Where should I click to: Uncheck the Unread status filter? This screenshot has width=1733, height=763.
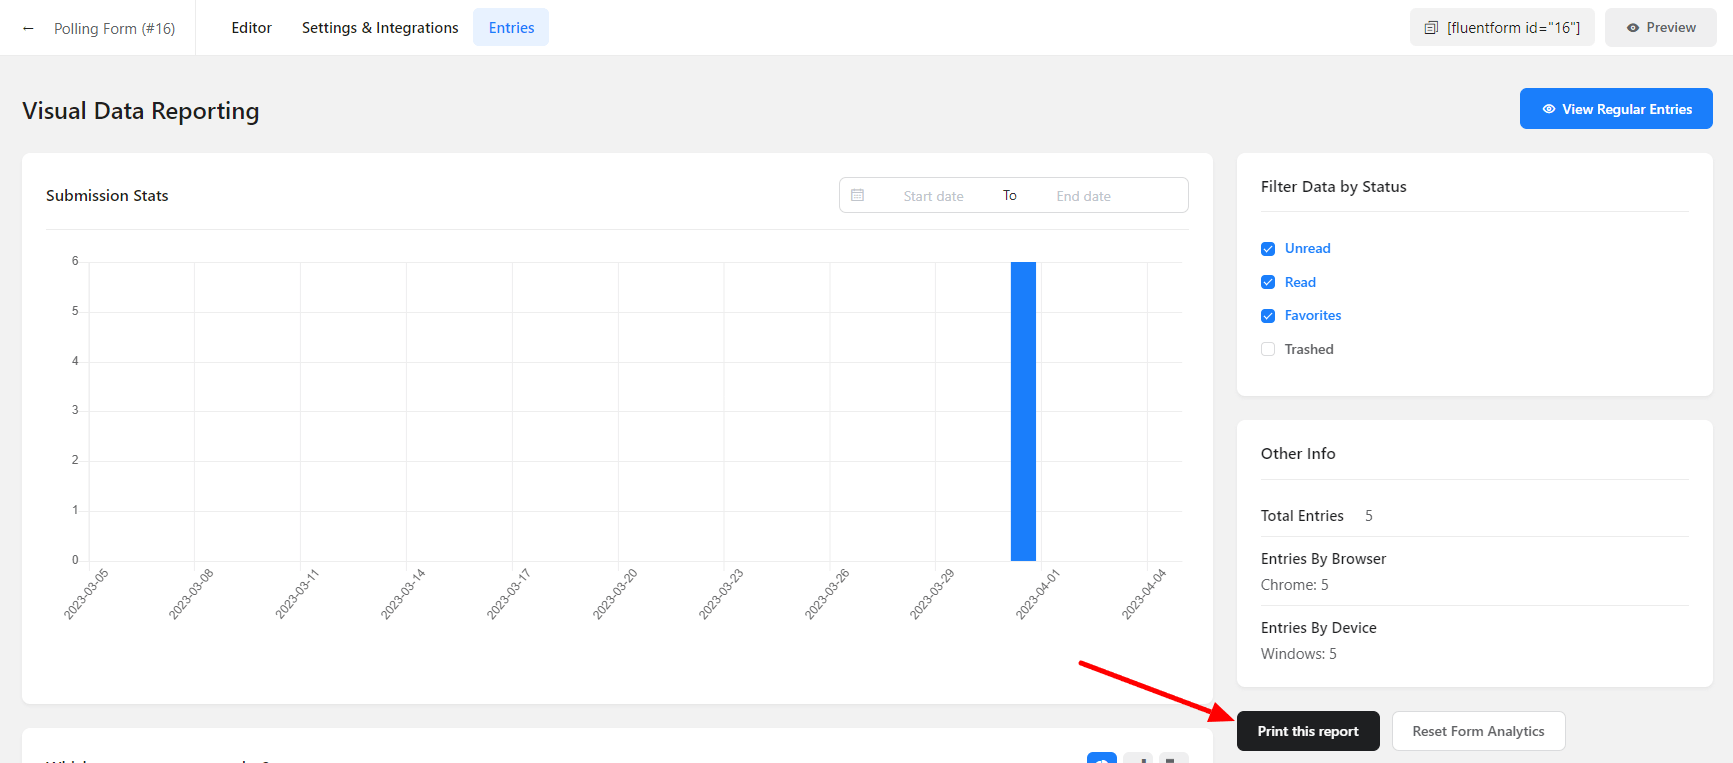coord(1268,249)
